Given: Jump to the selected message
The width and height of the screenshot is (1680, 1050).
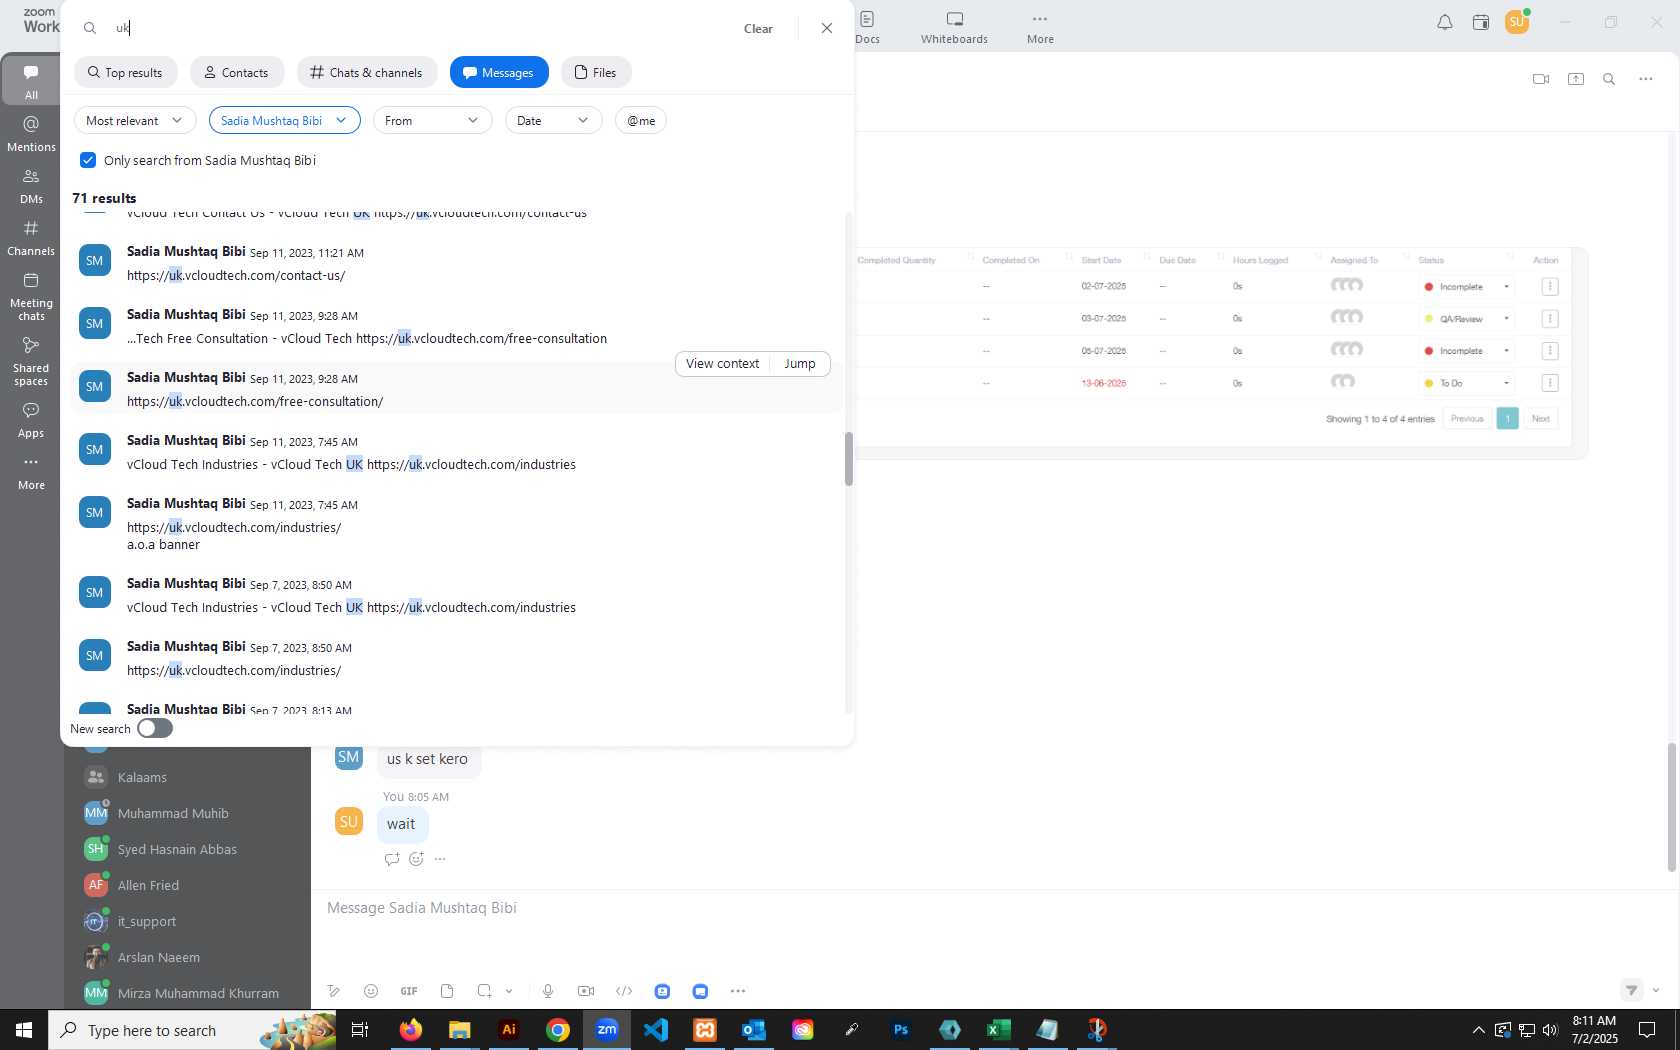Looking at the screenshot, I should [800, 364].
